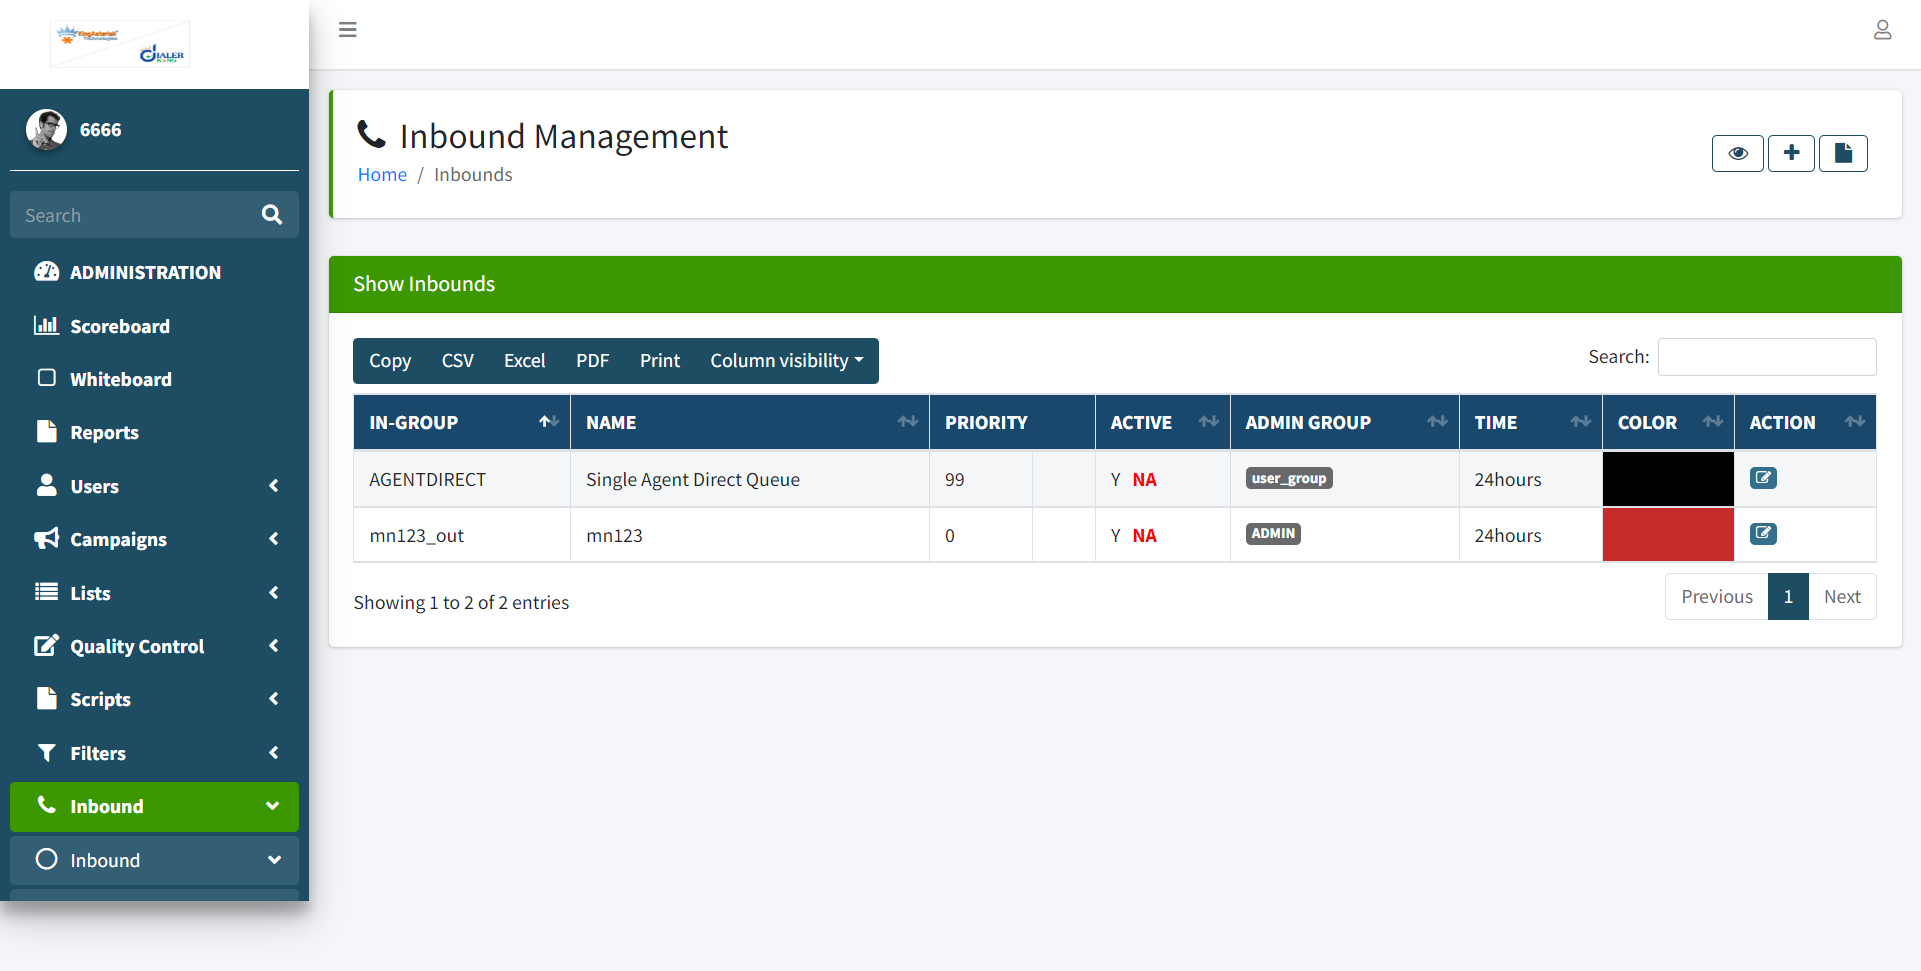Screen dimensions: 1921x971
Task: Click the sidebar search magnifier icon
Action: click(x=272, y=215)
